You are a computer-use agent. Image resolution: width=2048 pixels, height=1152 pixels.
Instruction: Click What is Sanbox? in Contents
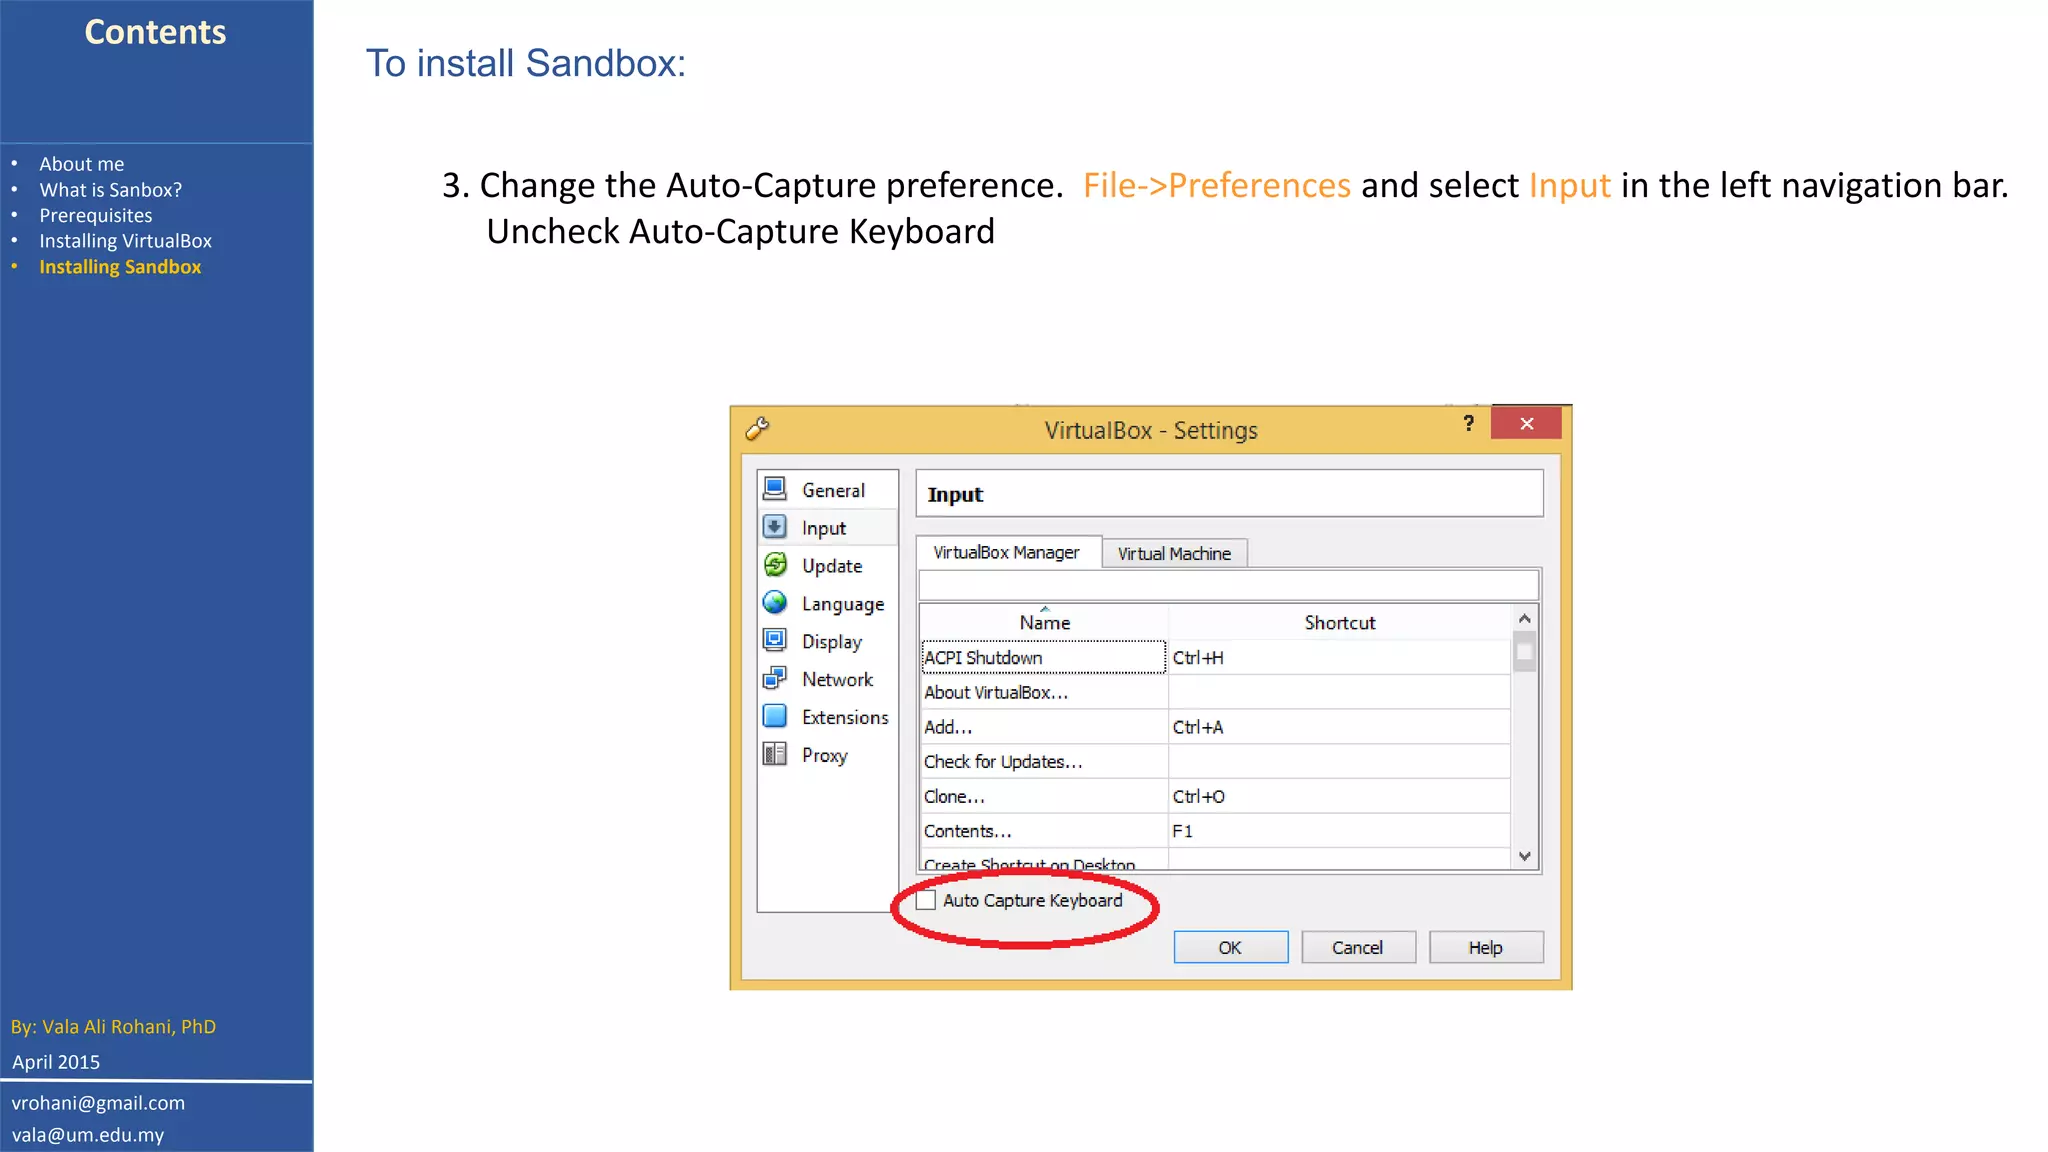[x=111, y=190]
